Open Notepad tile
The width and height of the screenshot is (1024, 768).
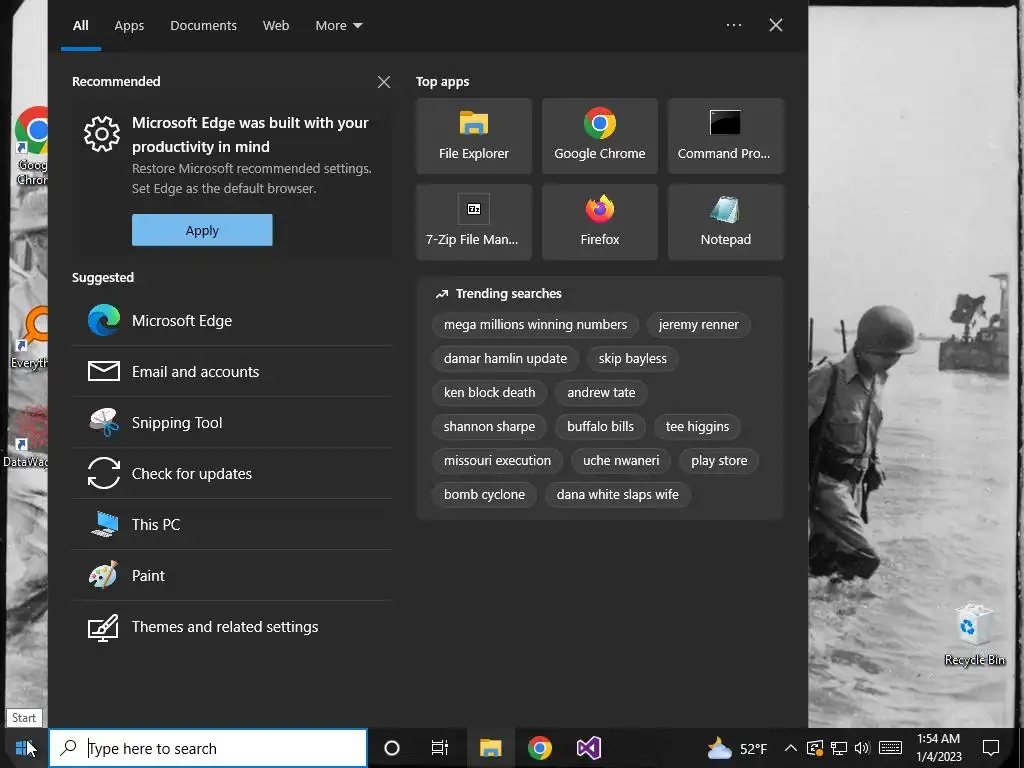(x=726, y=222)
